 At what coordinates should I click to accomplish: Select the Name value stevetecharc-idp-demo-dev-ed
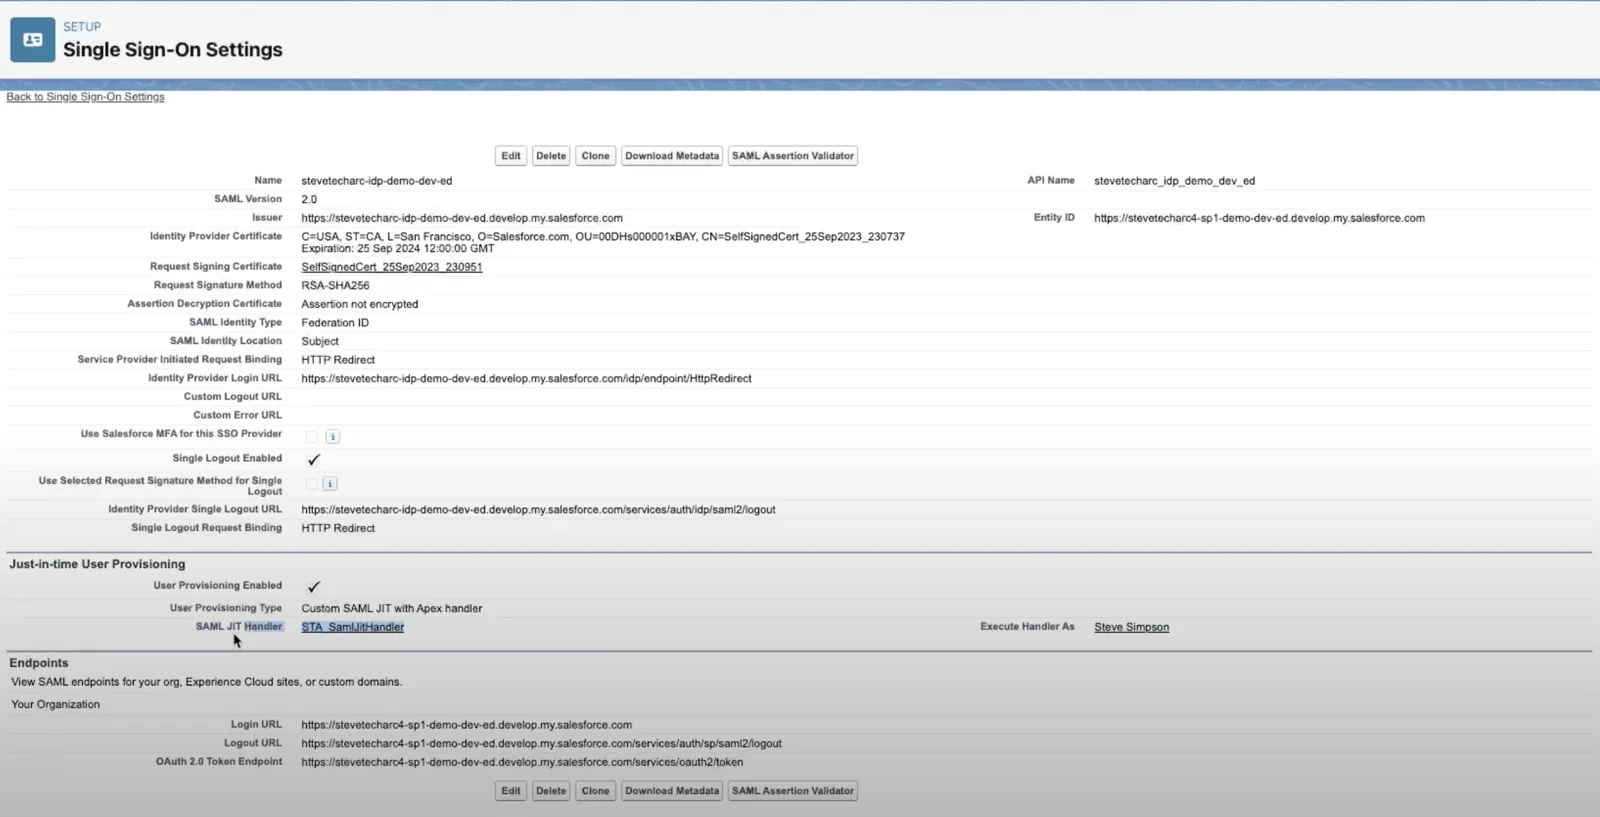pyautogui.click(x=377, y=181)
